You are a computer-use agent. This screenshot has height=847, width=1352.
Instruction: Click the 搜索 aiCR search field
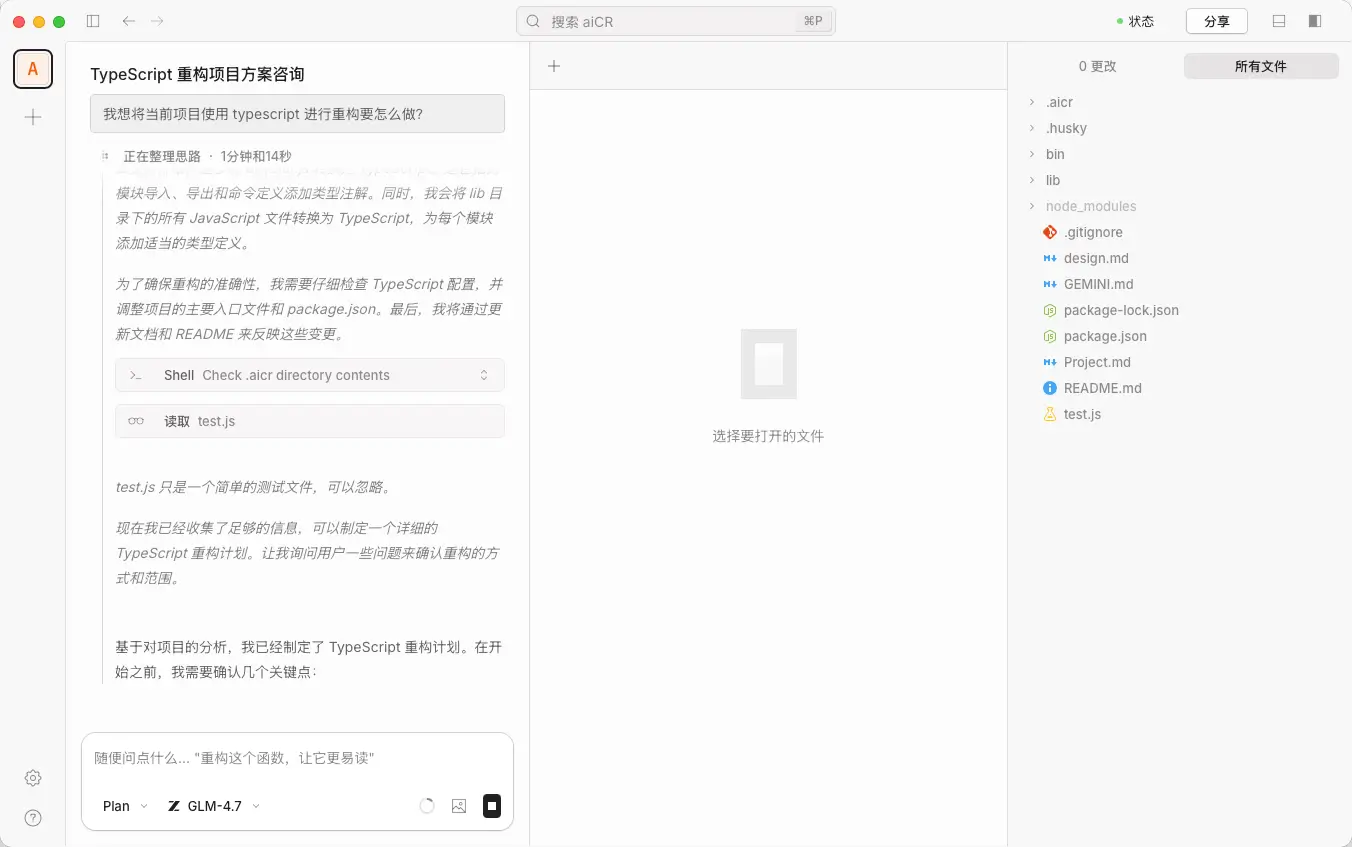(675, 21)
